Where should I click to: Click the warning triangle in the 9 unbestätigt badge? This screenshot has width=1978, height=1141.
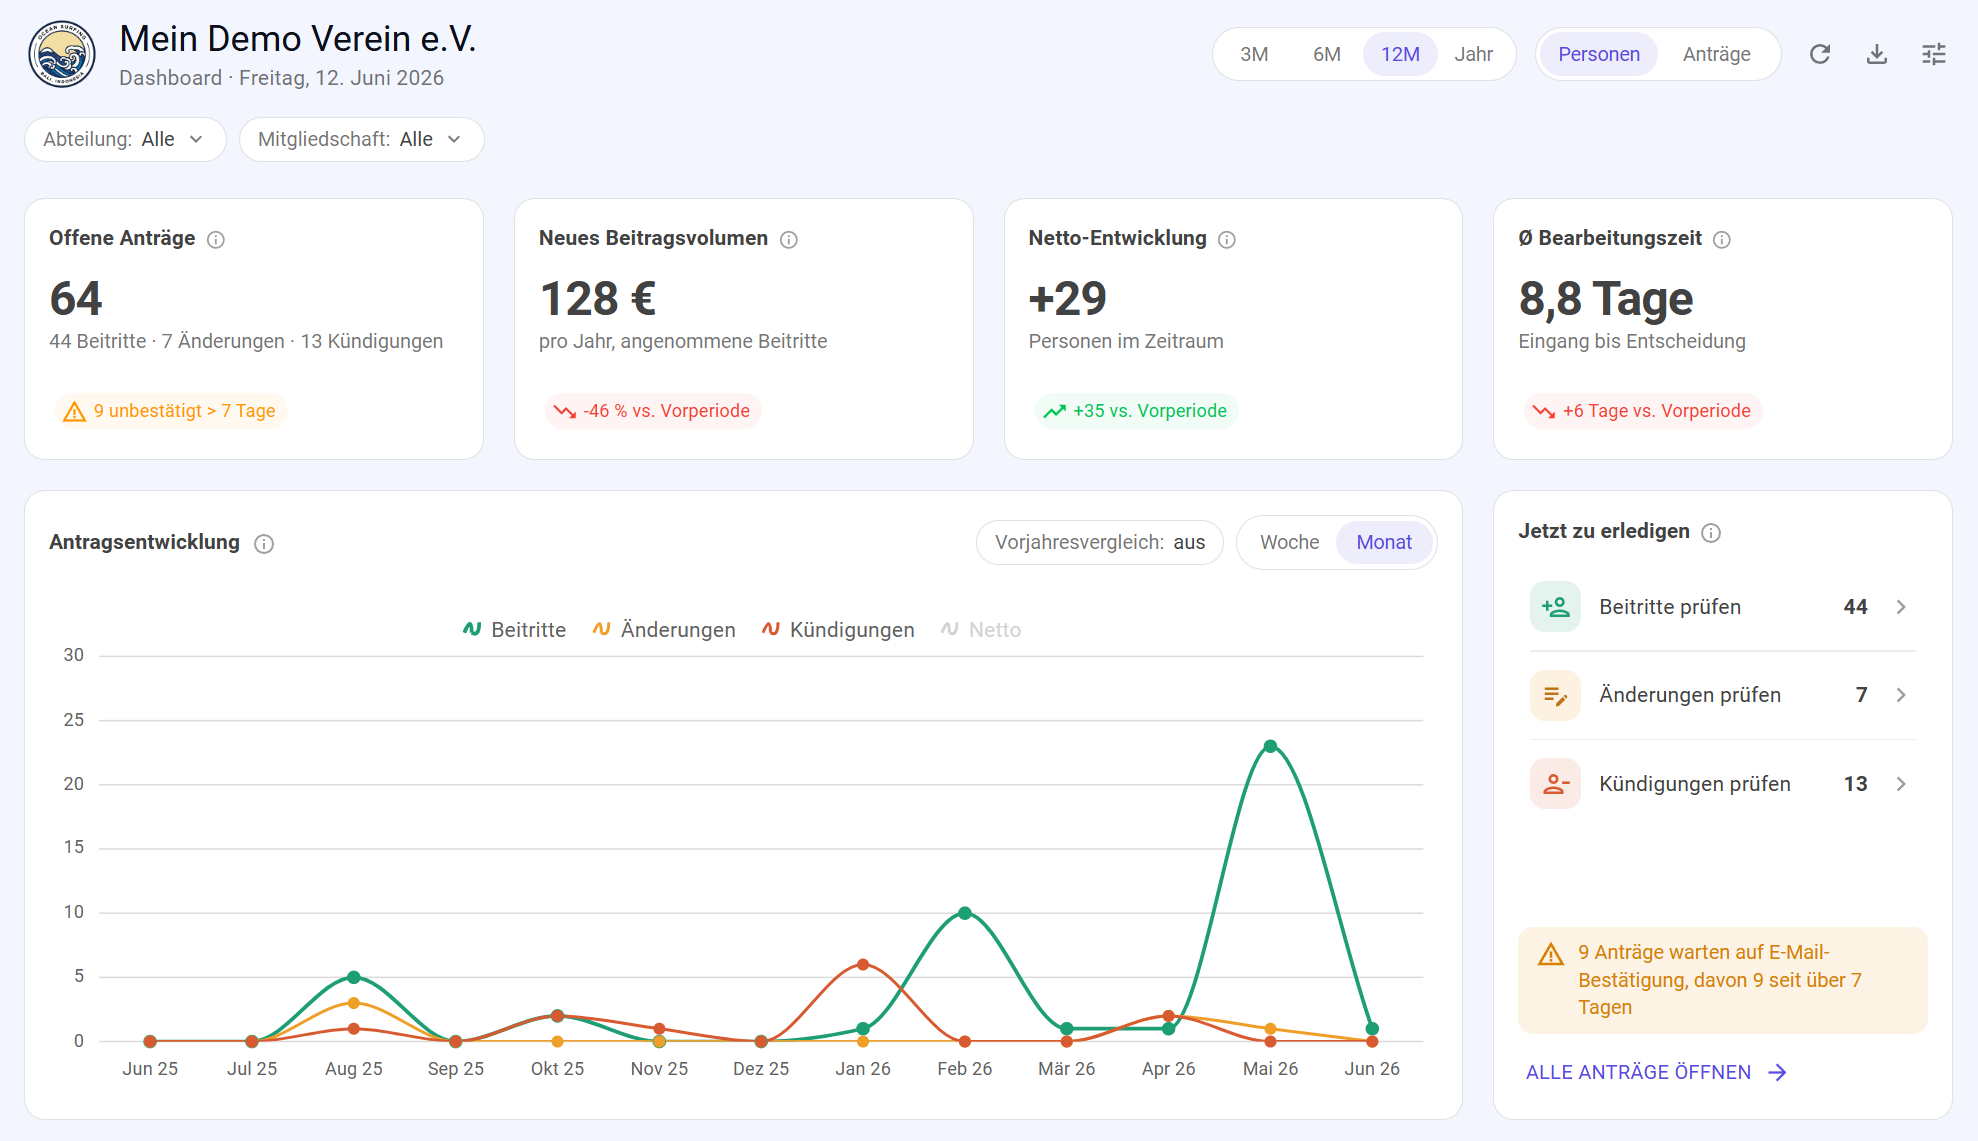click(74, 411)
